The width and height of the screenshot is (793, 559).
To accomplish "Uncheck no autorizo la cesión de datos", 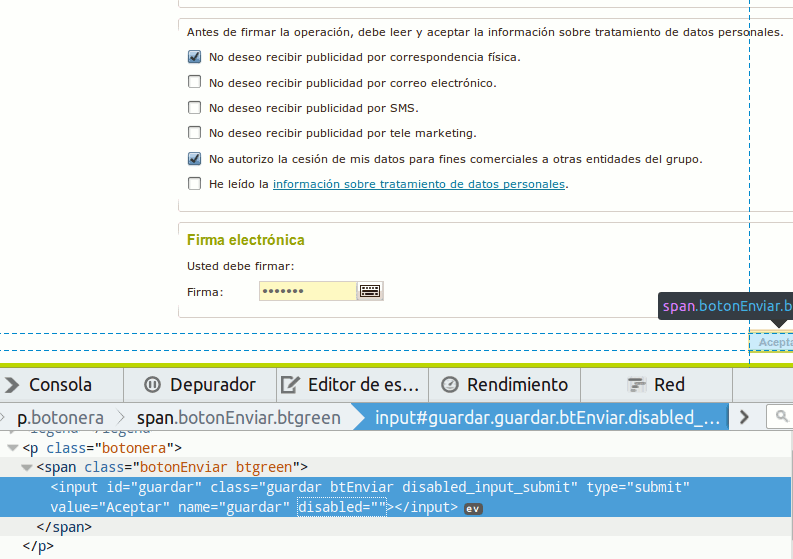I will [x=195, y=158].
